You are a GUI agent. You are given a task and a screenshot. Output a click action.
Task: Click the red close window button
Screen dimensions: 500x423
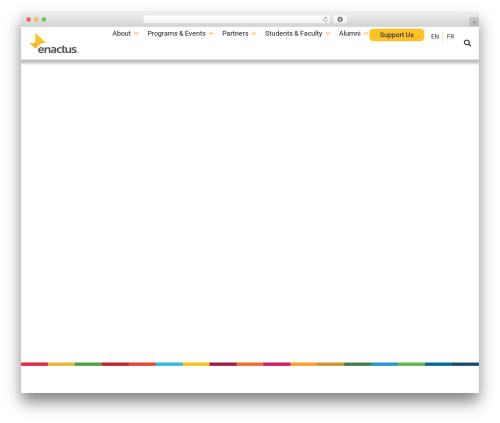[29, 19]
